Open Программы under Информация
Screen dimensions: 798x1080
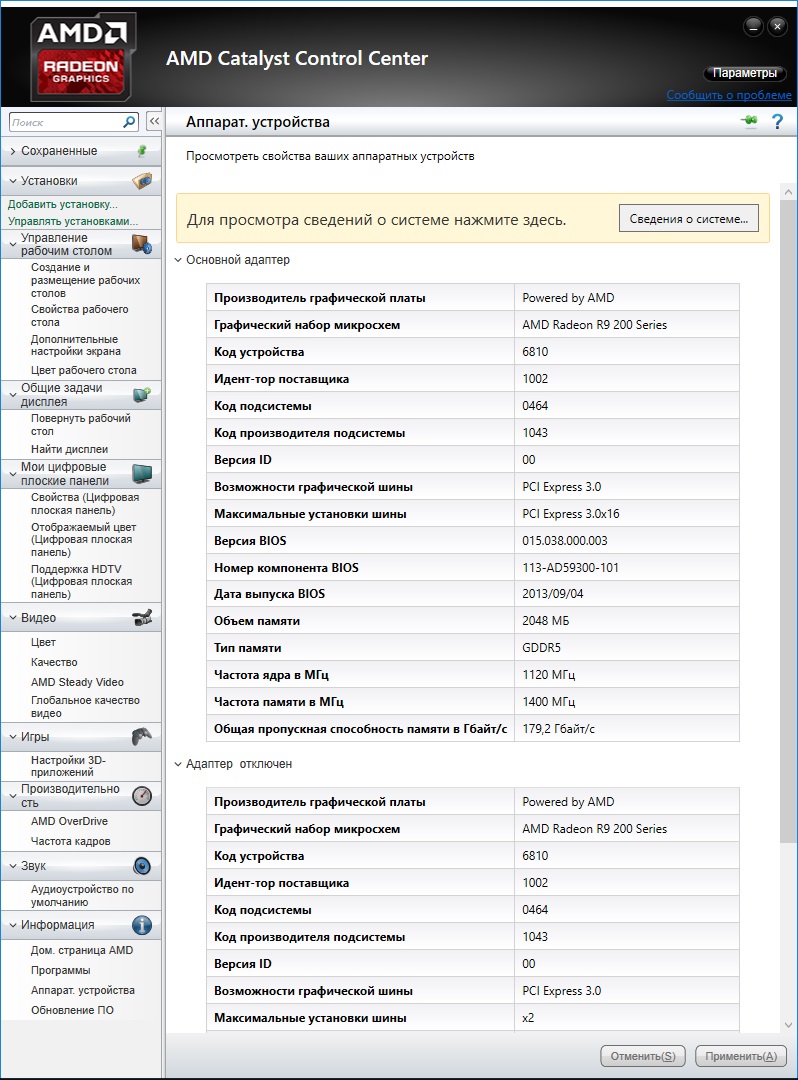click(60, 970)
